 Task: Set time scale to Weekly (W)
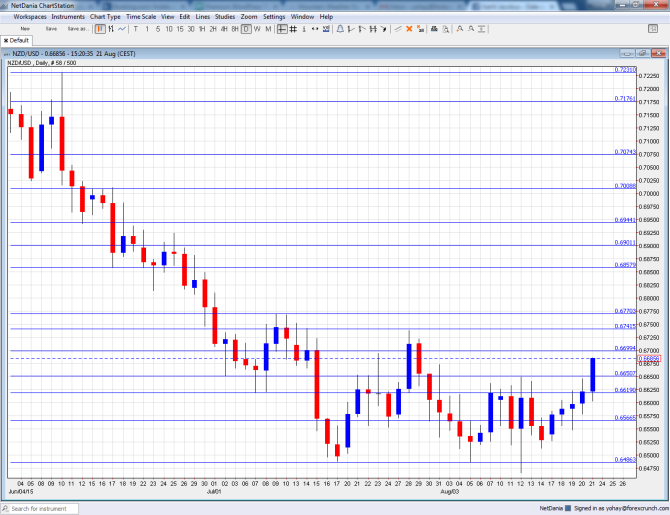257,29
